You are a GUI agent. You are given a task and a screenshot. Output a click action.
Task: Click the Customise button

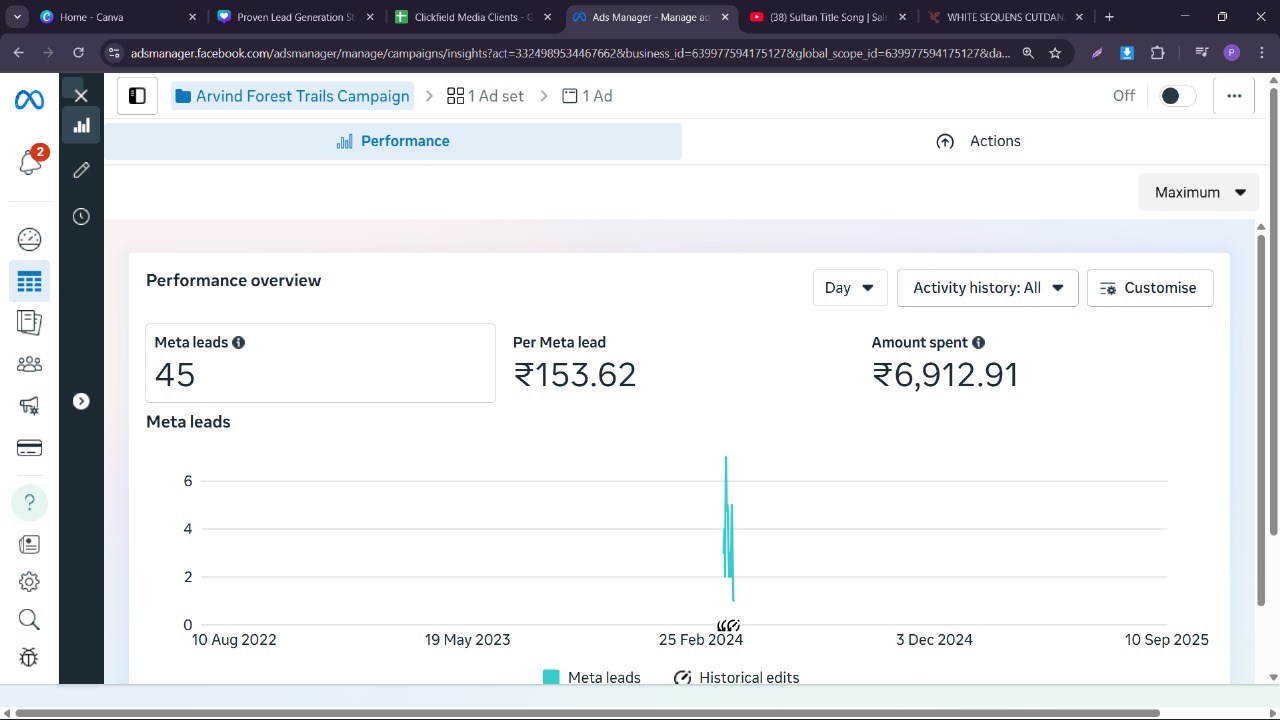1149,288
